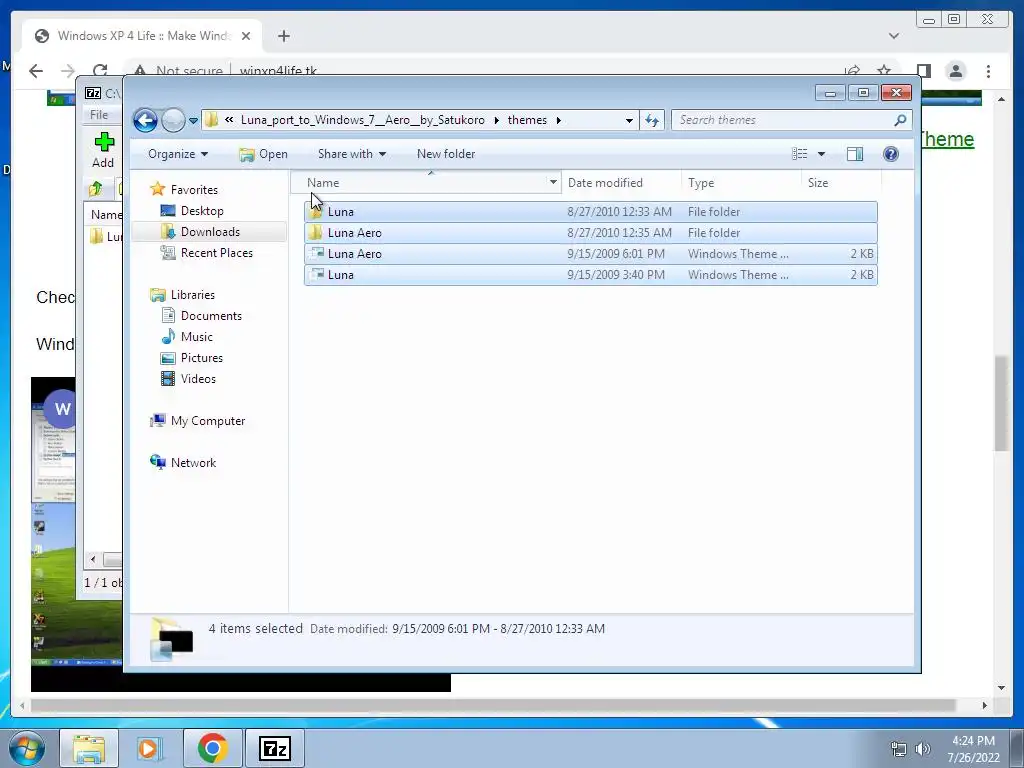Click Luna_port_to_Windows_7 breadcrumb segment
Screen dimensions: 1024x768
coord(362,120)
